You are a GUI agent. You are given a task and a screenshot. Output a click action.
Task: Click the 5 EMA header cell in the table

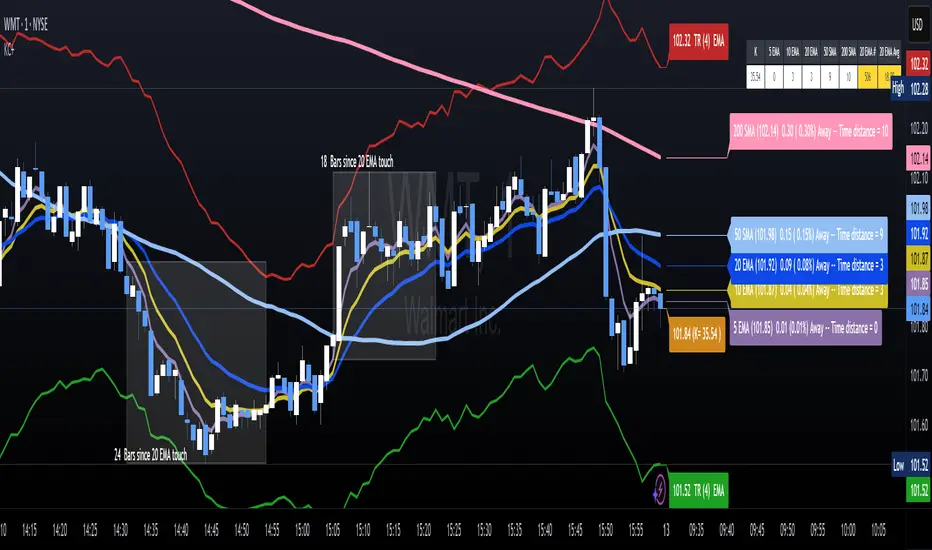[x=774, y=52]
